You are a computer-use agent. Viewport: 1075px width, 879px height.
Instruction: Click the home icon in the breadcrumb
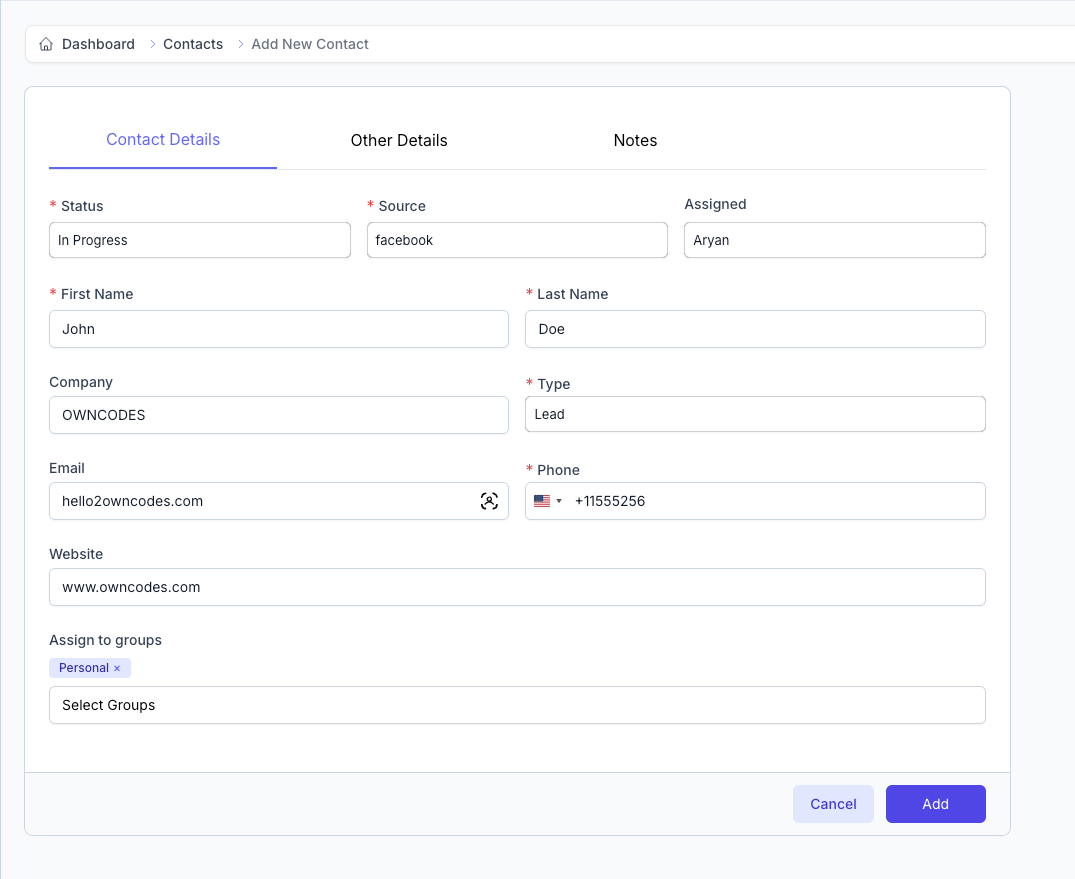(46, 44)
